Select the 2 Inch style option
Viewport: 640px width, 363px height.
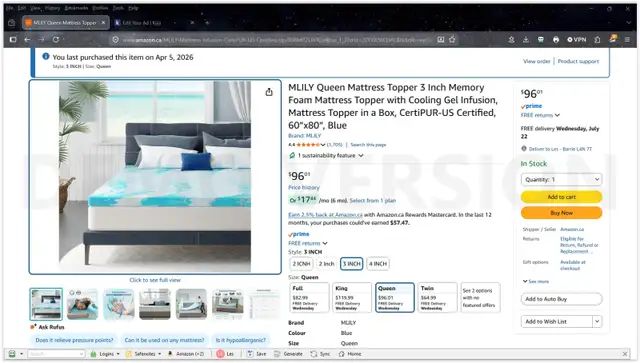[x=327, y=264]
